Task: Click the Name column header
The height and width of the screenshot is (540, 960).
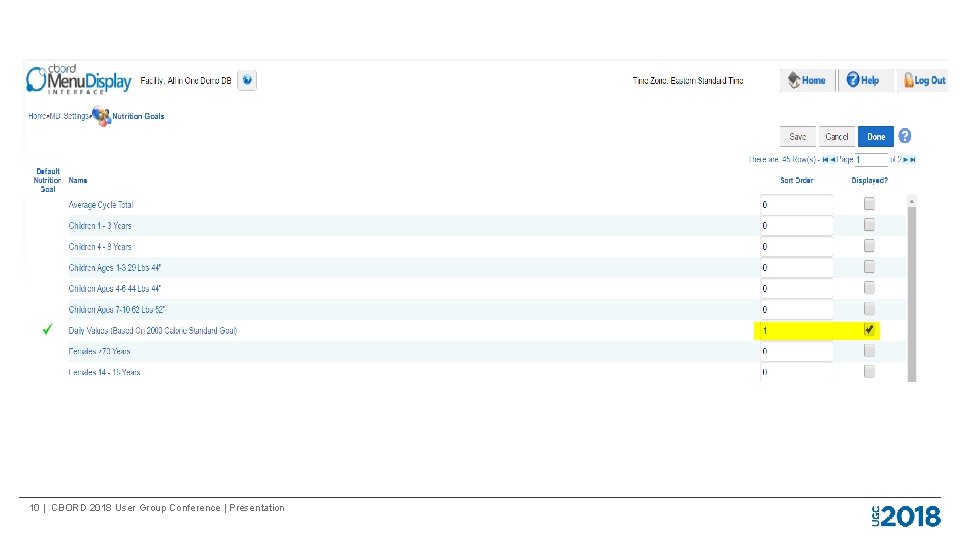Action: (78, 181)
